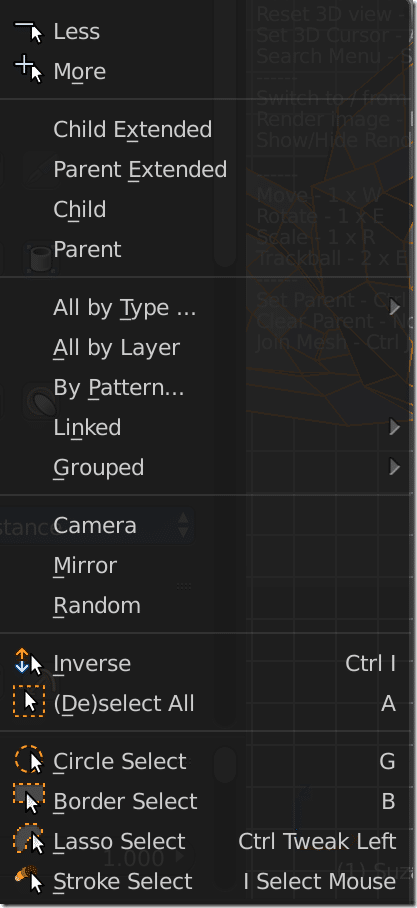Choose Parent Extended menu entry

click(x=140, y=170)
